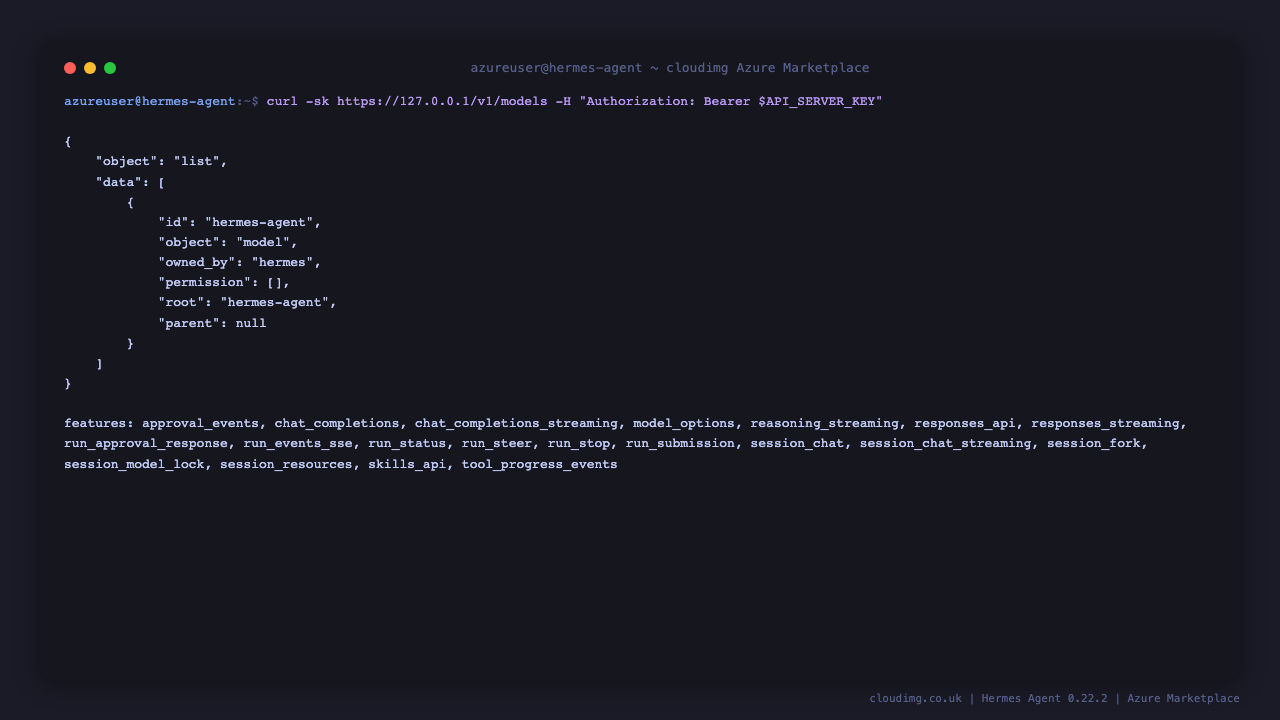Viewport: 1280px width, 720px height.
Task: Click the 'run_approval_response' feature
Action: coord(146,443)
